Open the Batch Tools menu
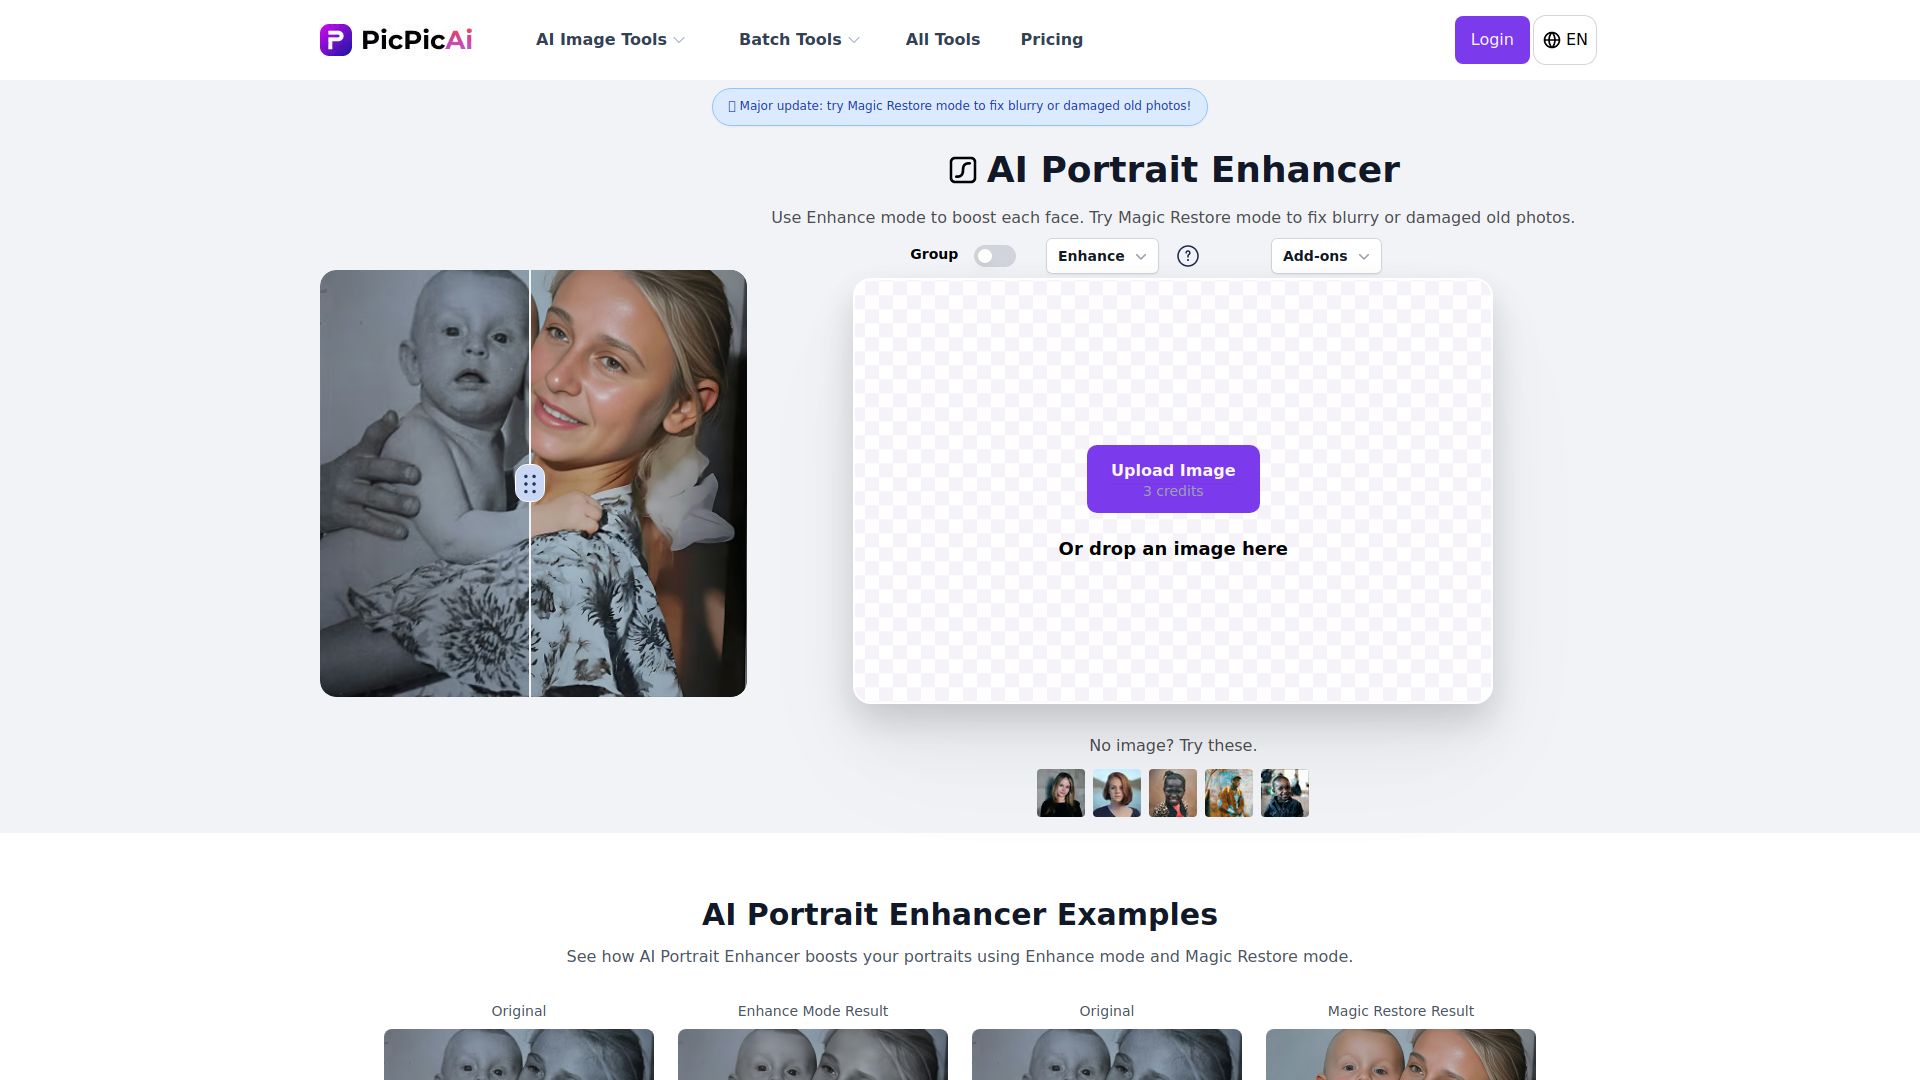Image resolution: width=1920 pixels, height=1080 pixels. (x=799, y=40)
